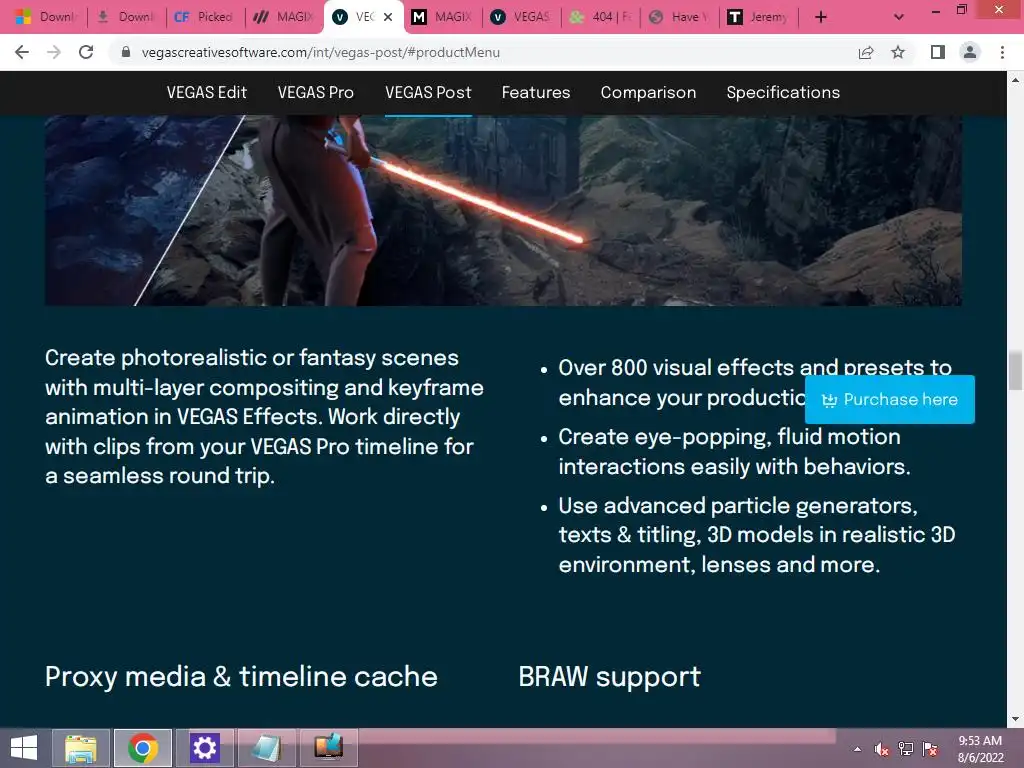This screenshot has height=768, width=1024.
Task: Switch to the inactive VEGAS tab
Action: click(x=520, y=17)
